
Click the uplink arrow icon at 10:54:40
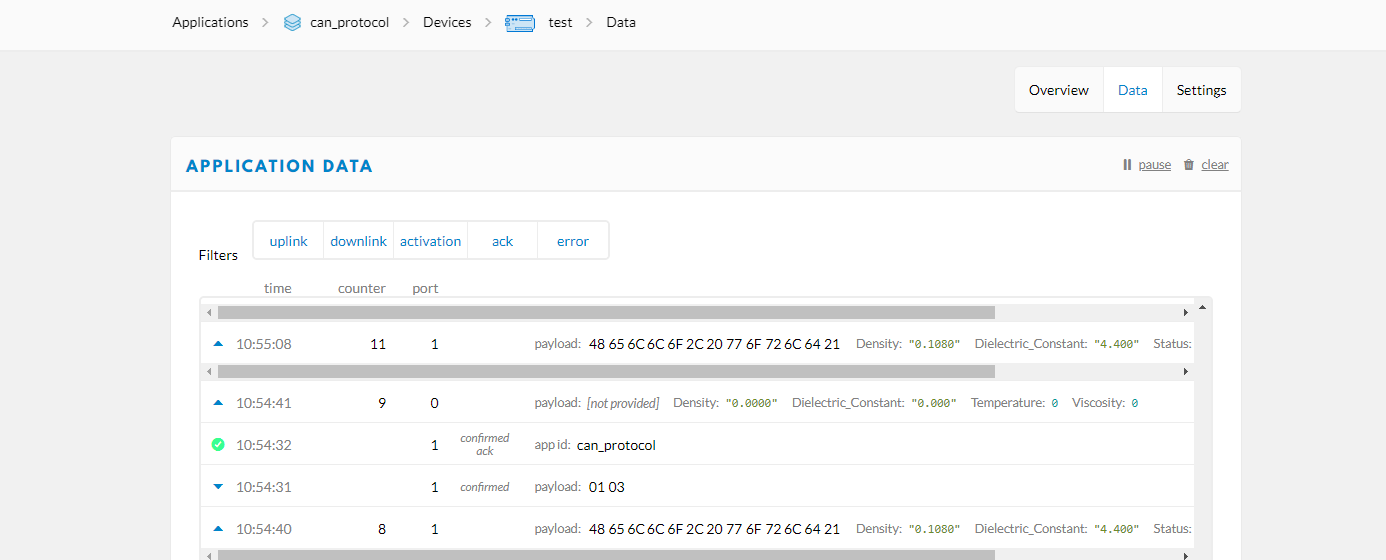point(218,529)
